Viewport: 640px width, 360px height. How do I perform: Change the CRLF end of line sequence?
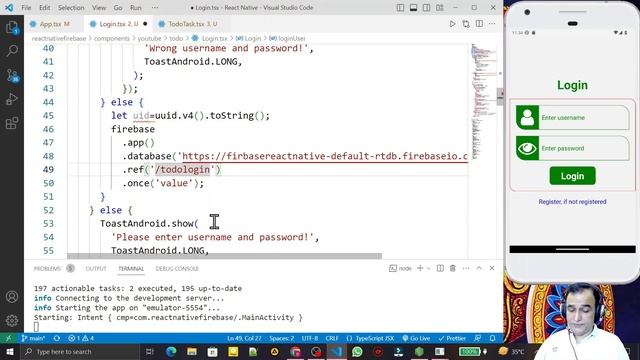click(x=332, y=338)
